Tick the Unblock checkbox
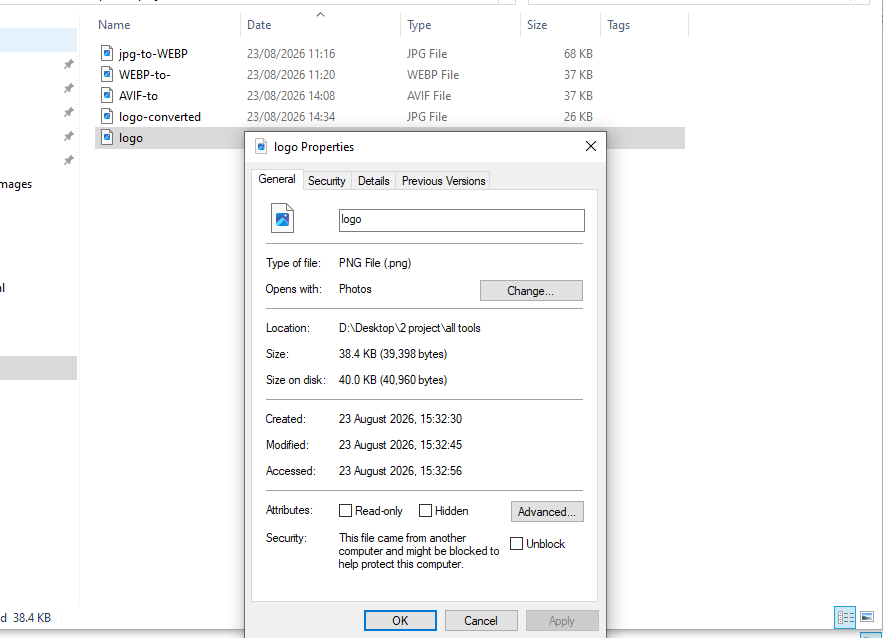Image resolution: width=883 pixels, height=638 pixels. [516, 543]
